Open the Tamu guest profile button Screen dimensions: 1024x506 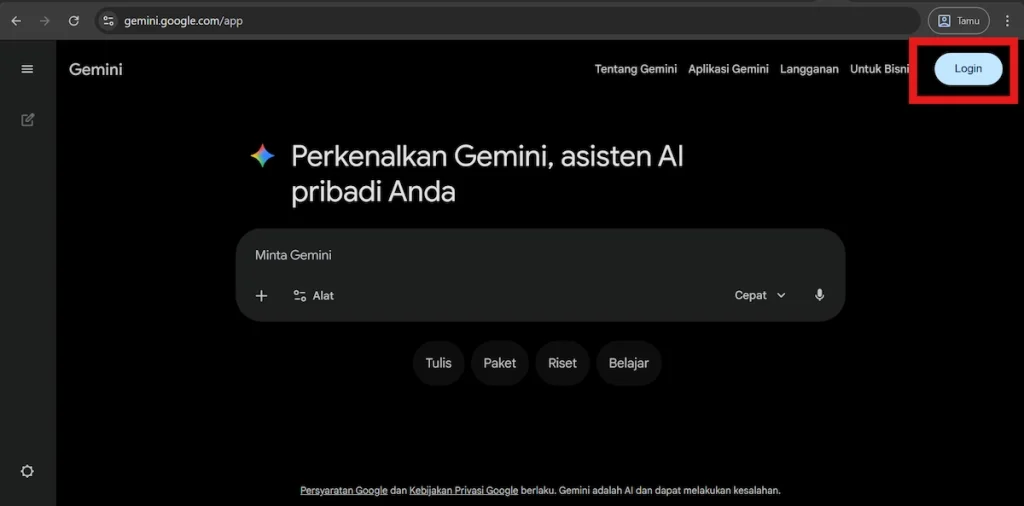coord(958,21)
